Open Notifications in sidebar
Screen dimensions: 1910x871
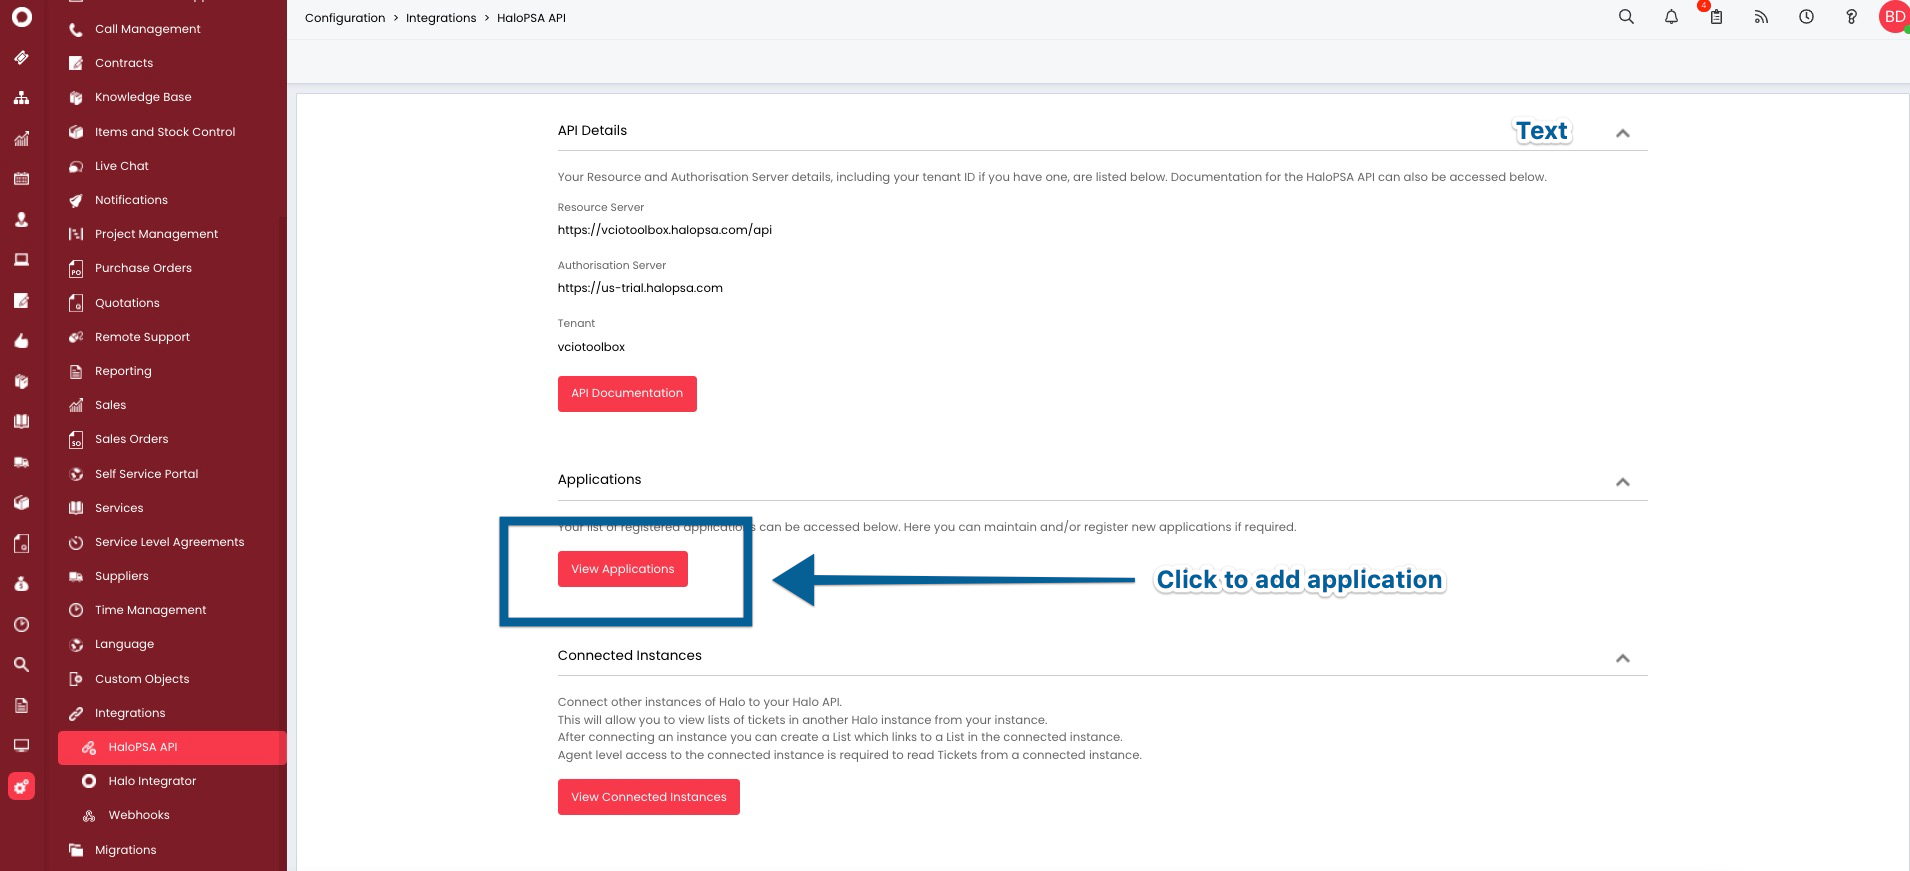pos(131,200)
